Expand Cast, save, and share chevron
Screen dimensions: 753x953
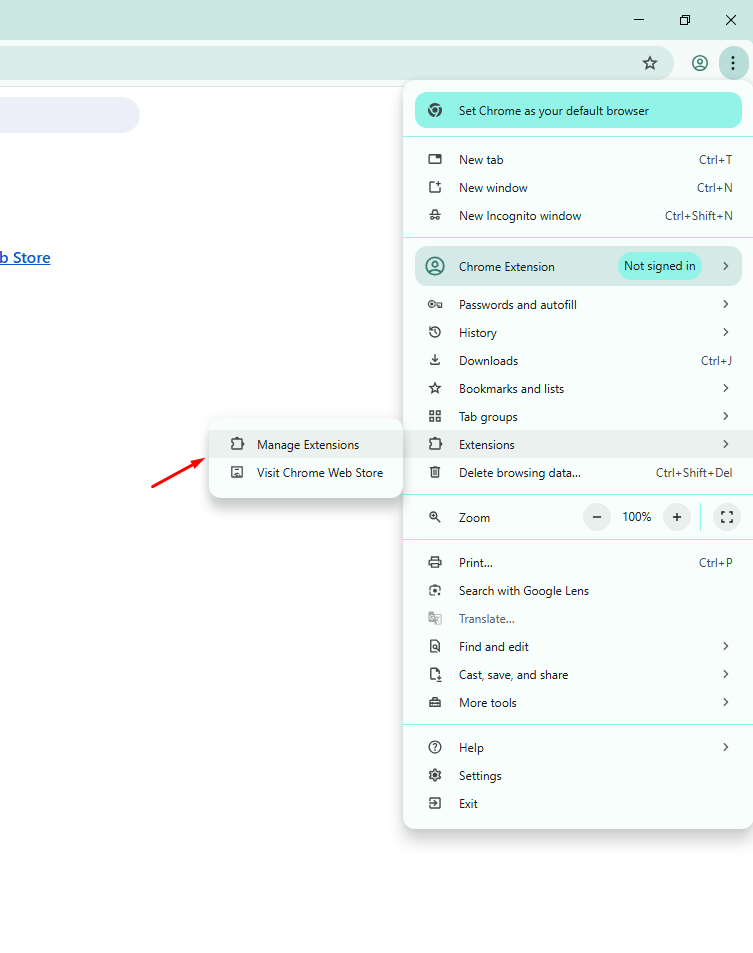(x=726, y=674)
